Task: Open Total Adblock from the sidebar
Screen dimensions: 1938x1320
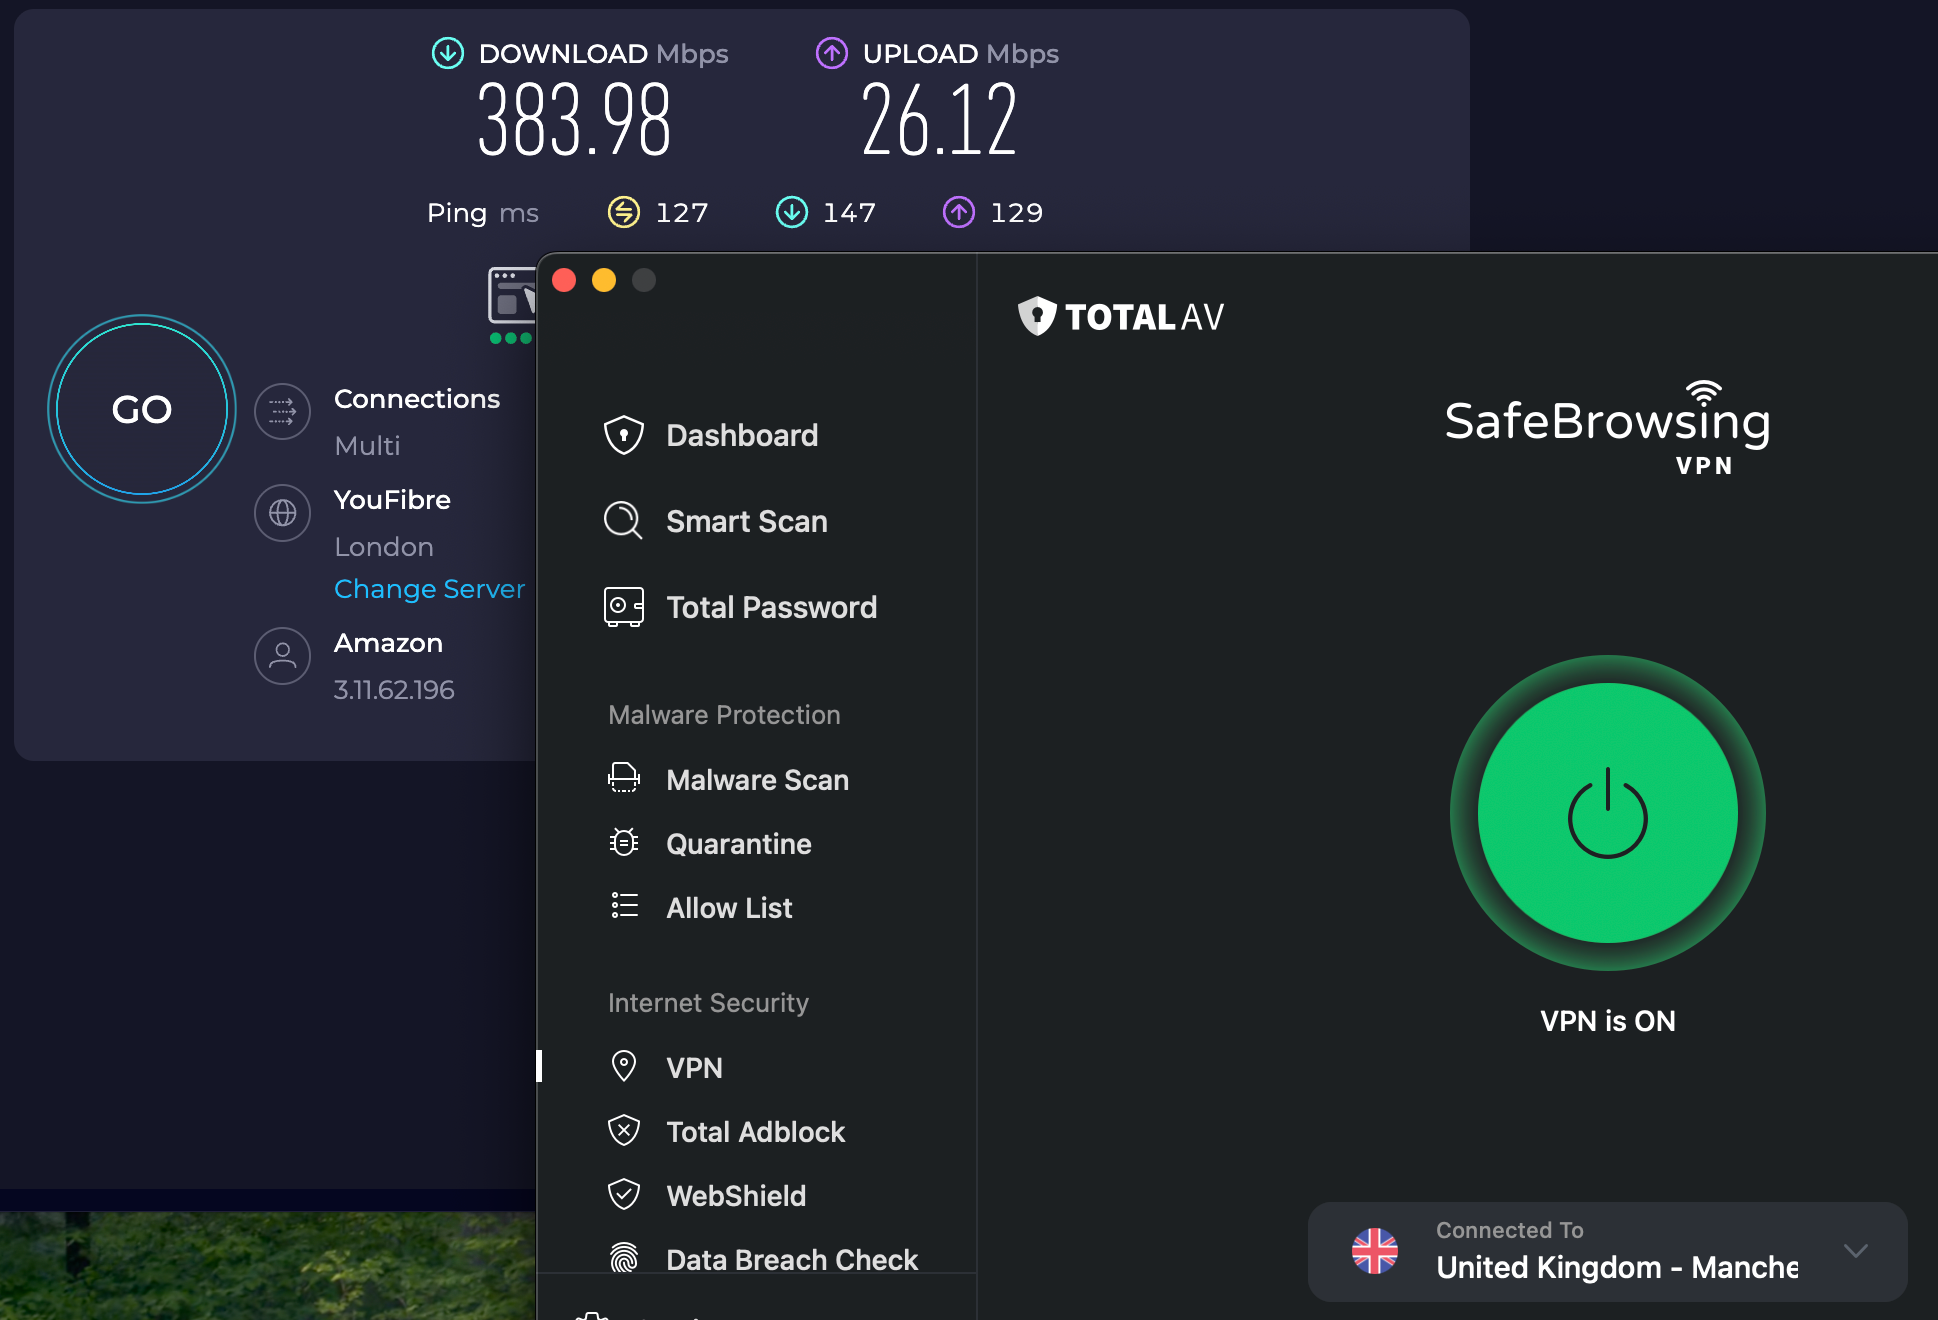Action: point(755,1131)
